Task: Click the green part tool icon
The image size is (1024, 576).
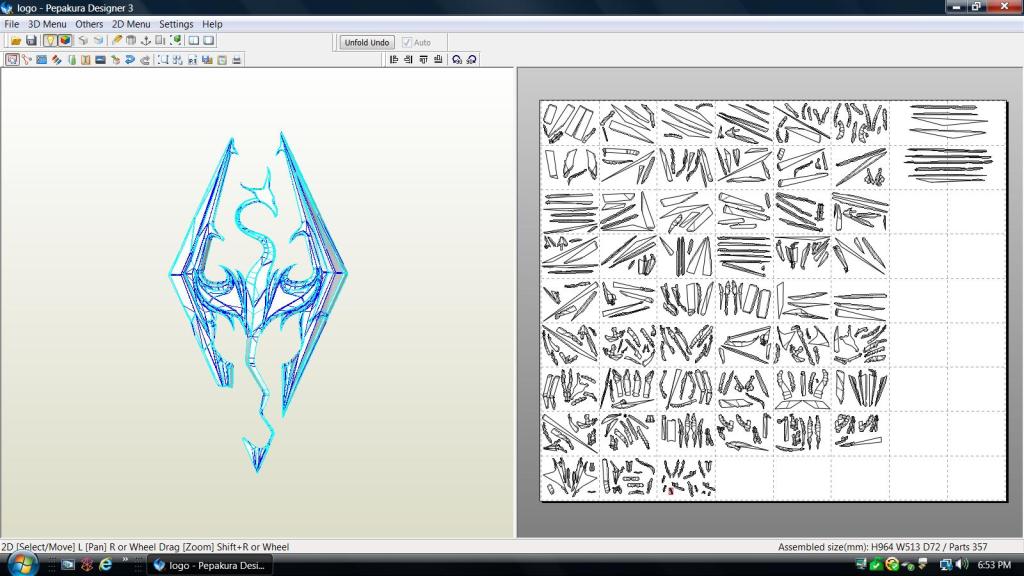Action: pyautogui.click(x=71, y=59)
